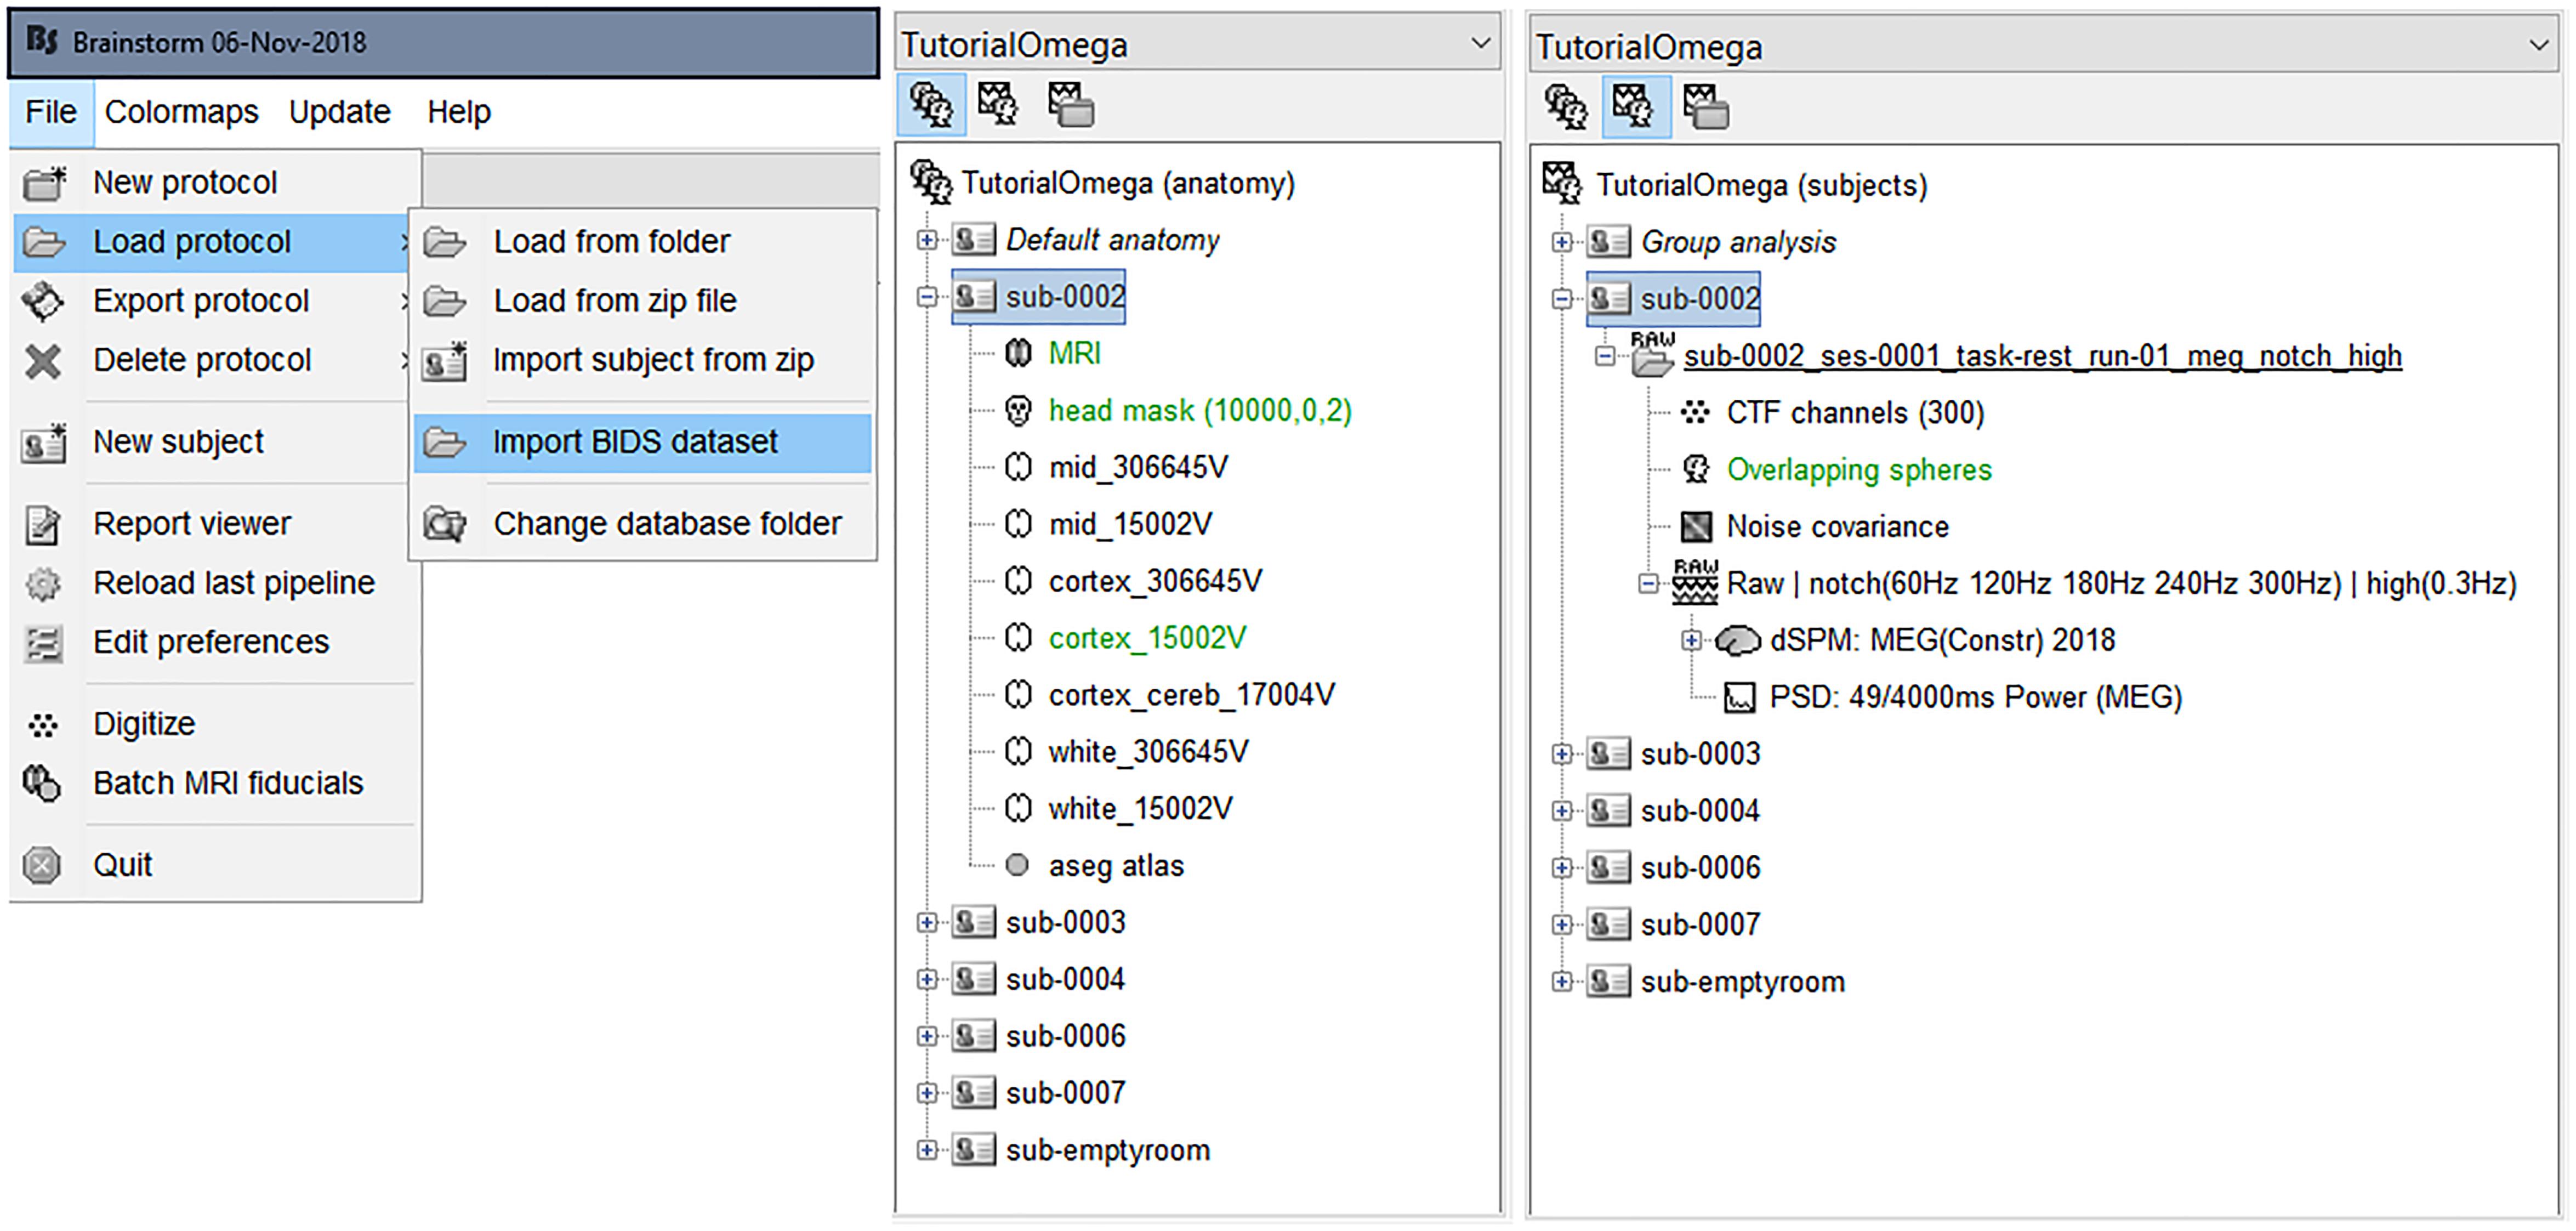Select sub-emptyroom in the subjects tree
Screen dimensions: 2576x1231
pyautogui.click(x=1743, y=982)
